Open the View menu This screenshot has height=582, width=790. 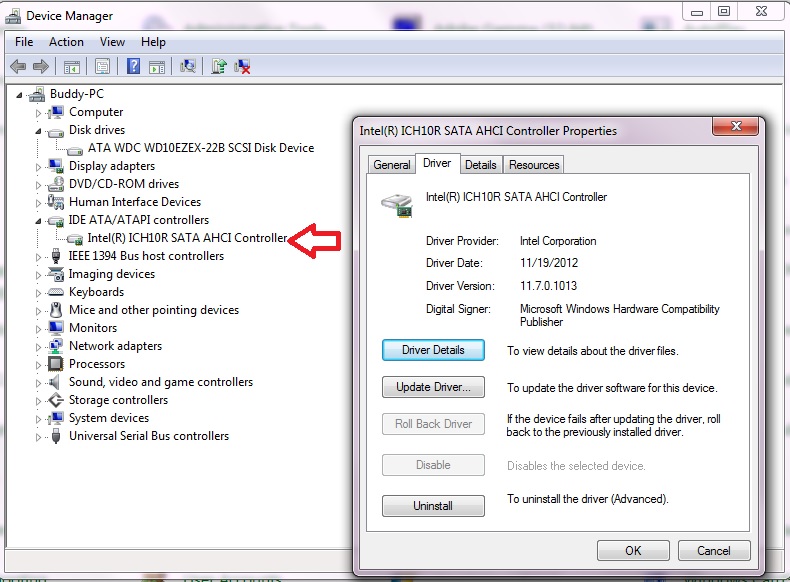pos(112,42)
